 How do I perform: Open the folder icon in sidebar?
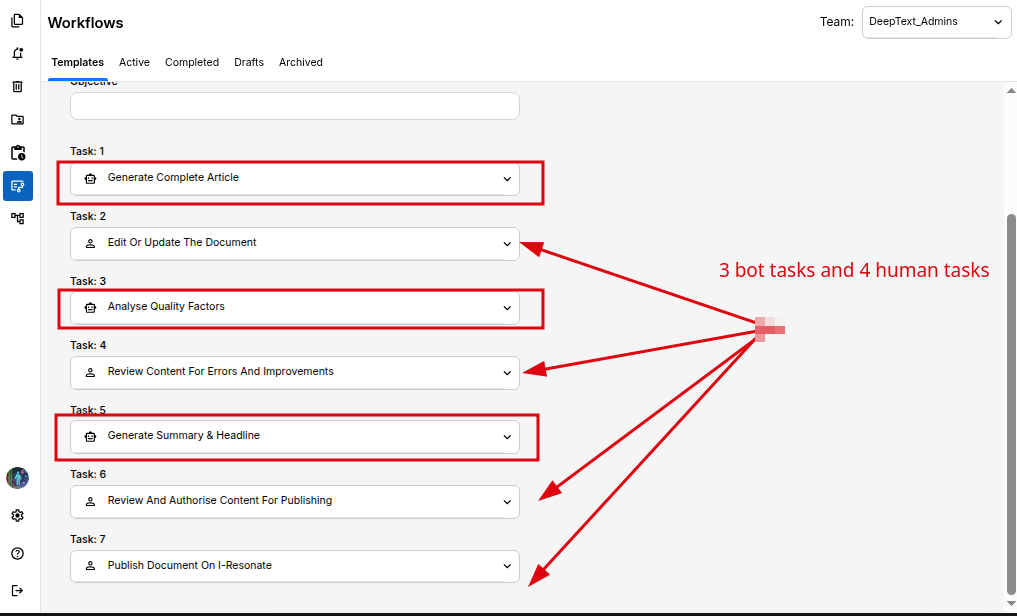18,120
